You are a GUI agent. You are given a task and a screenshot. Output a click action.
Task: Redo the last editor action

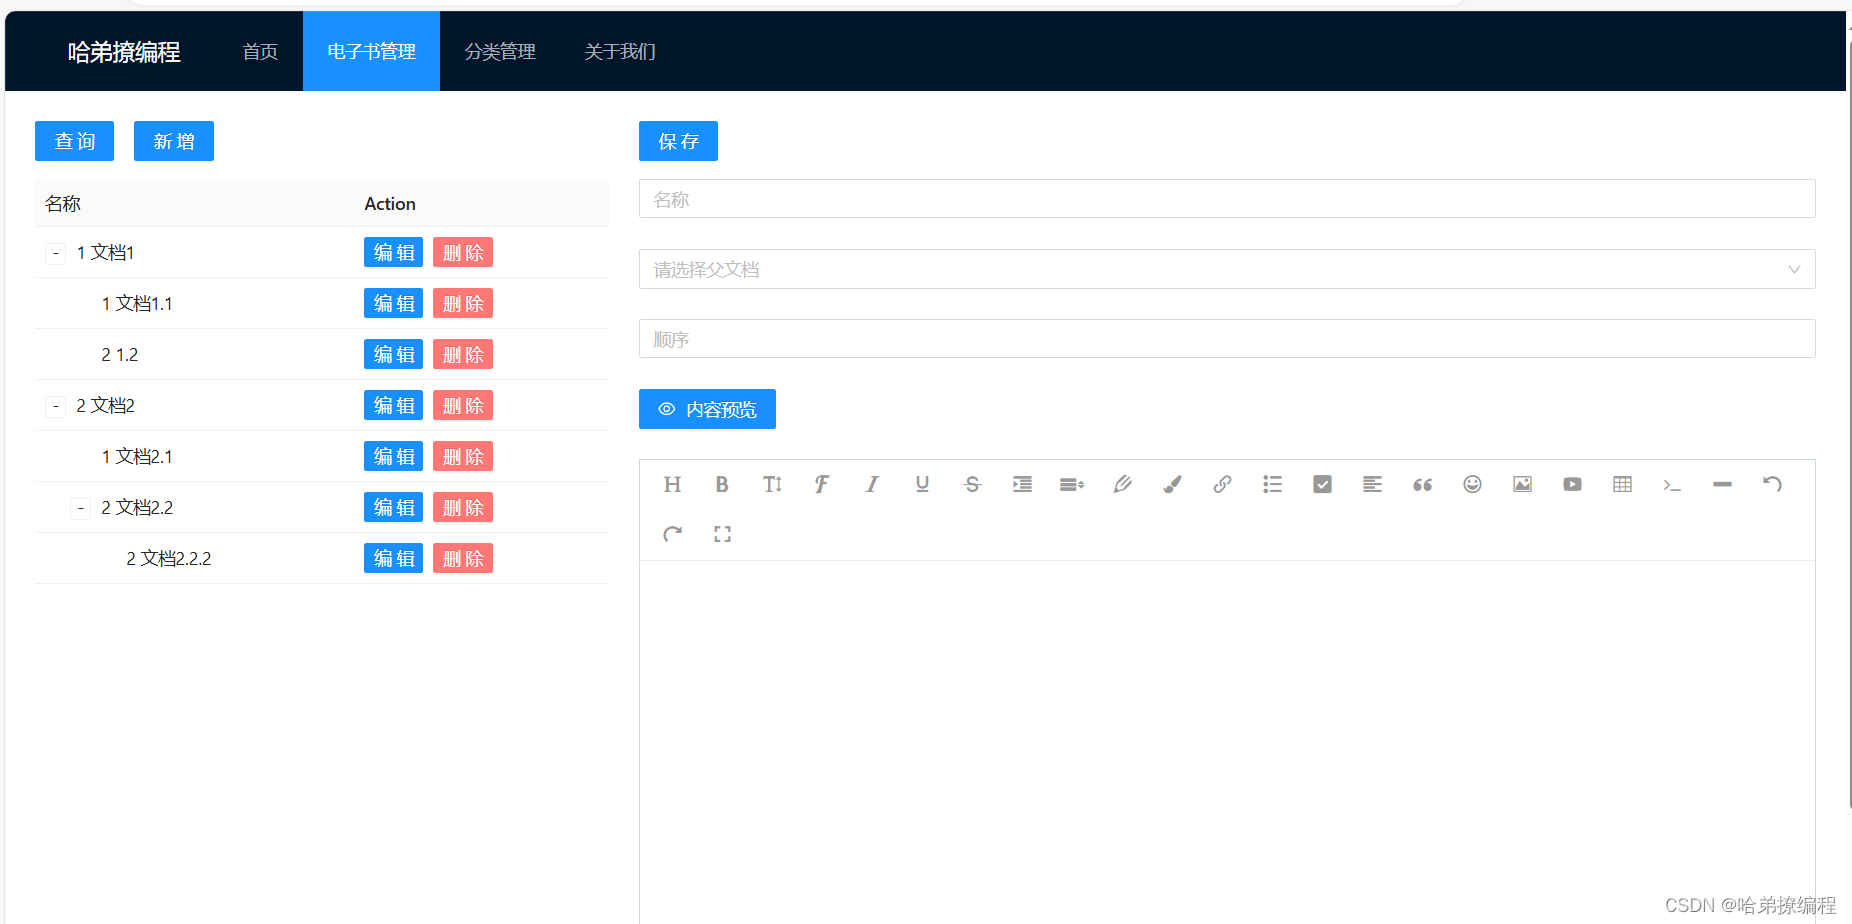pyautogui.click(x=672, y=535)
